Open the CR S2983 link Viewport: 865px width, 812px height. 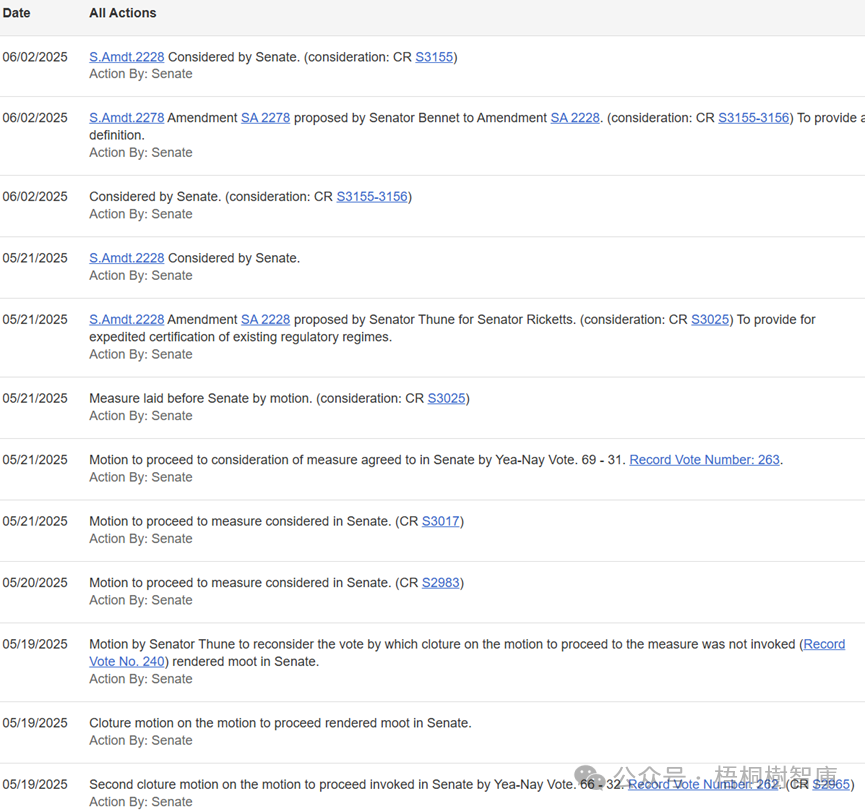pyautogui.click(x=440, y=583)
